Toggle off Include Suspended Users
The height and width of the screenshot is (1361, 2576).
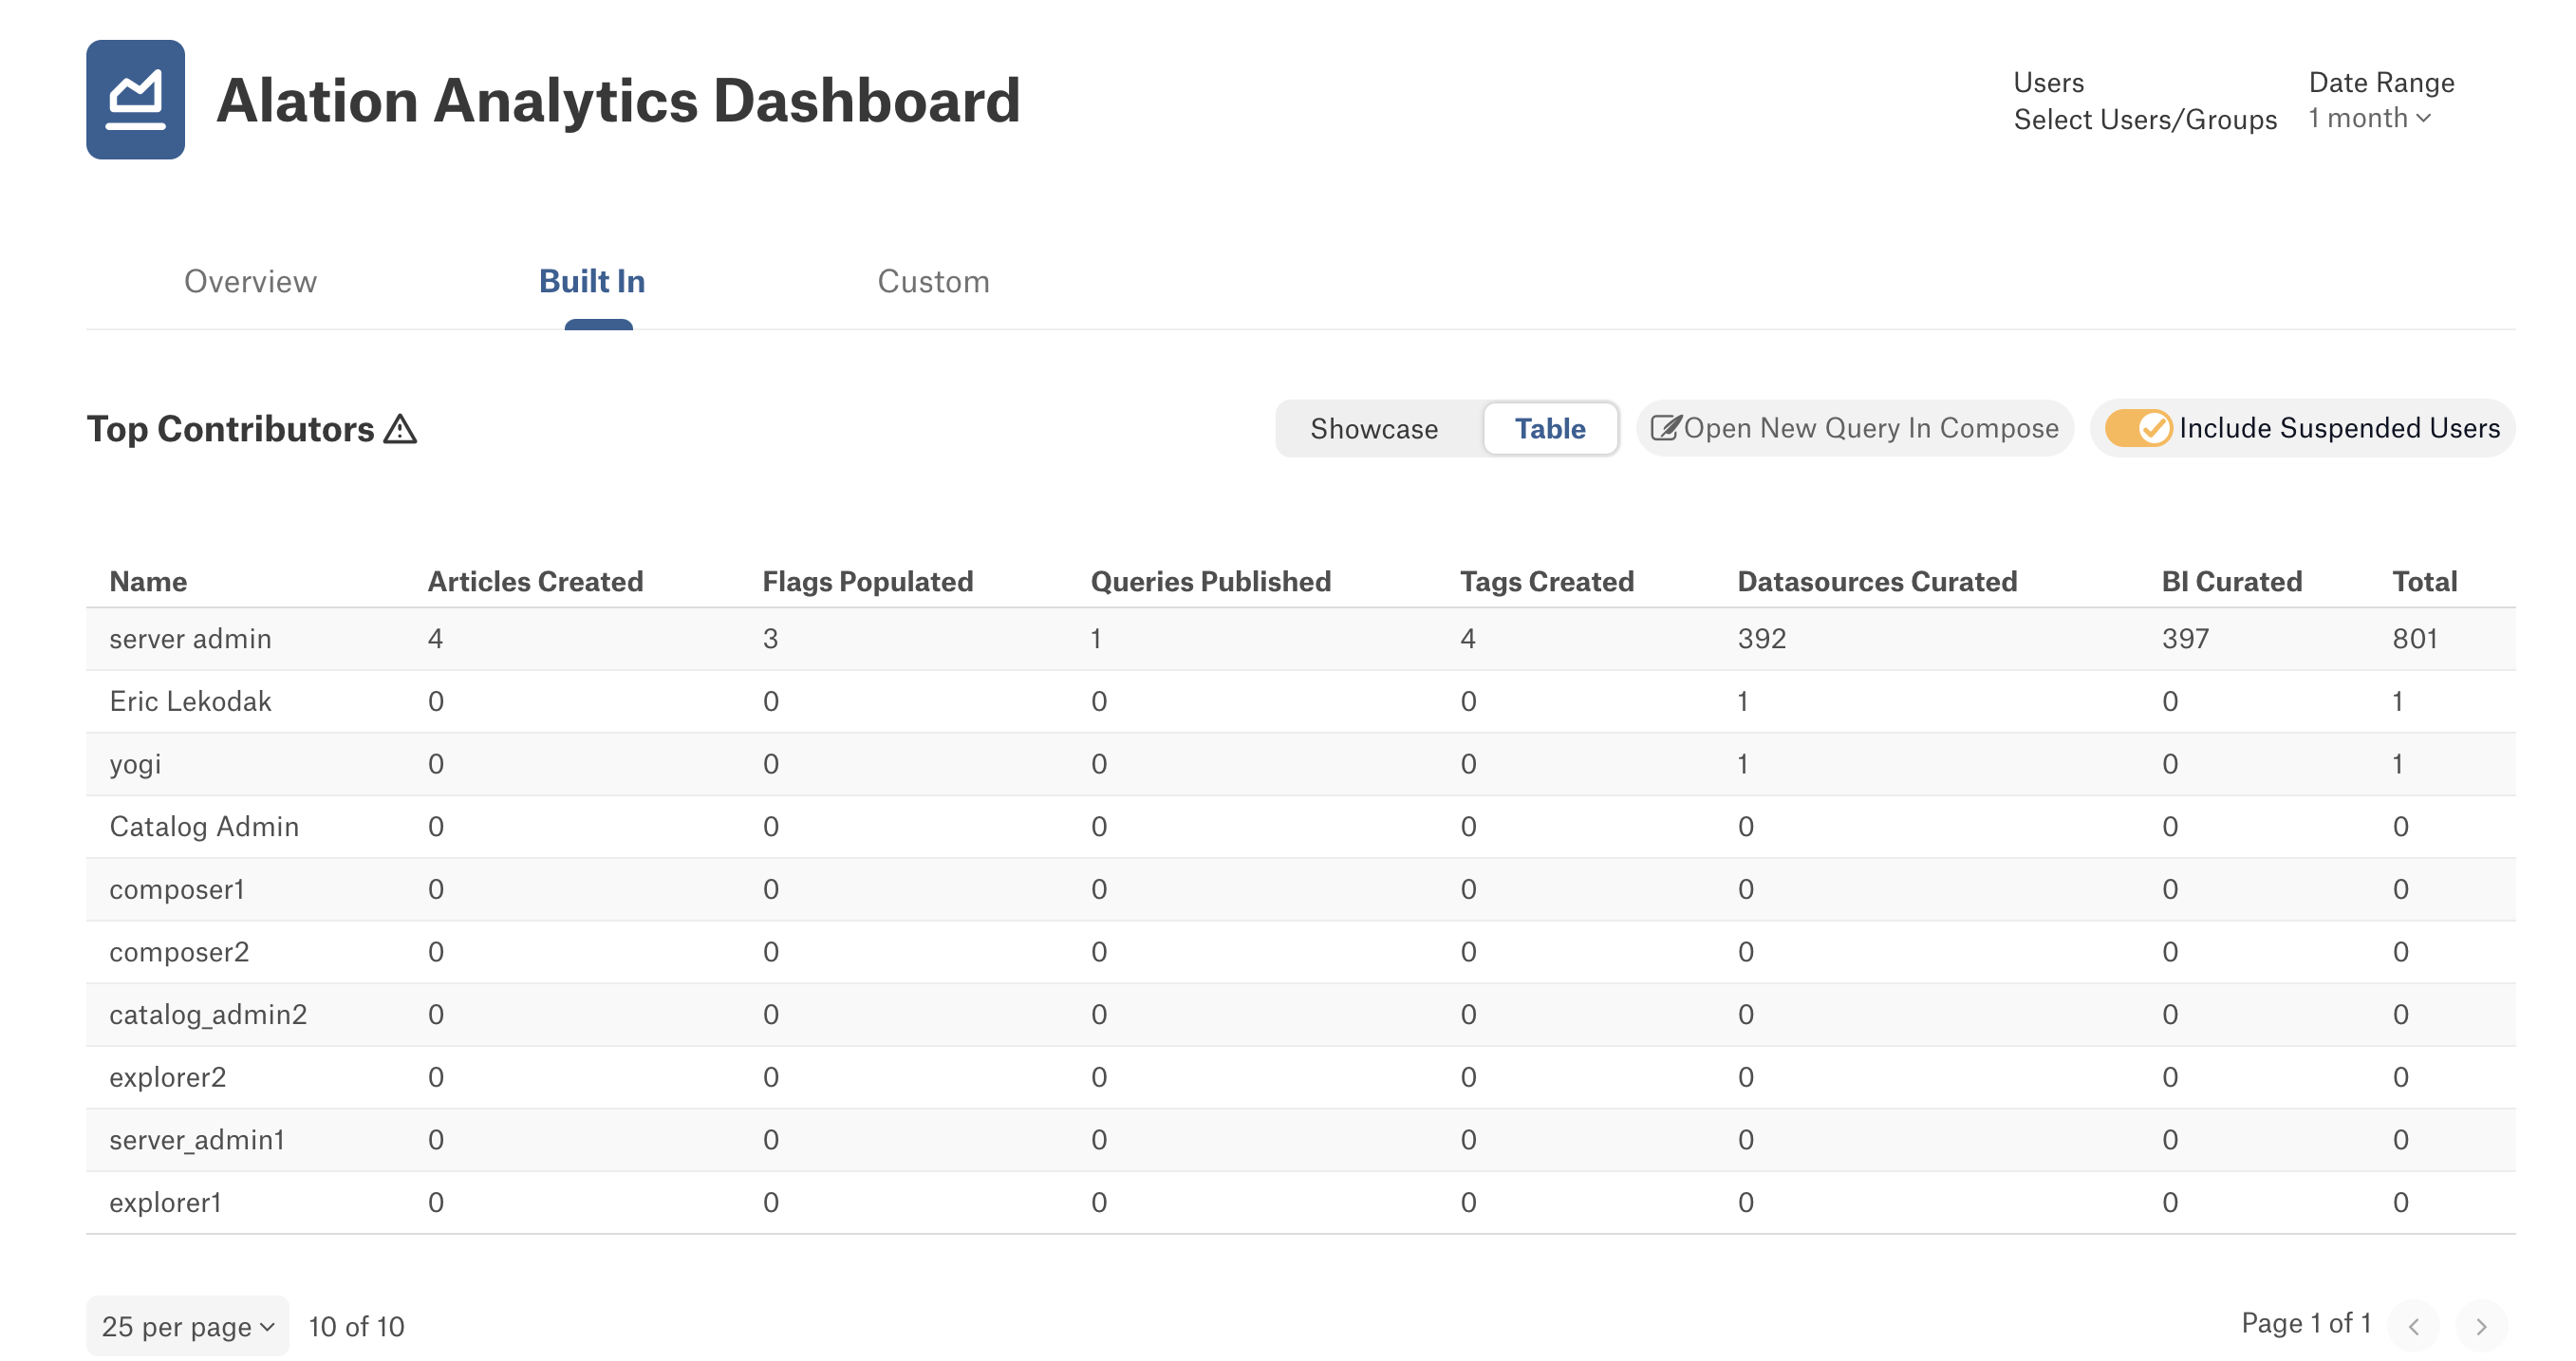pos(2141,429)
